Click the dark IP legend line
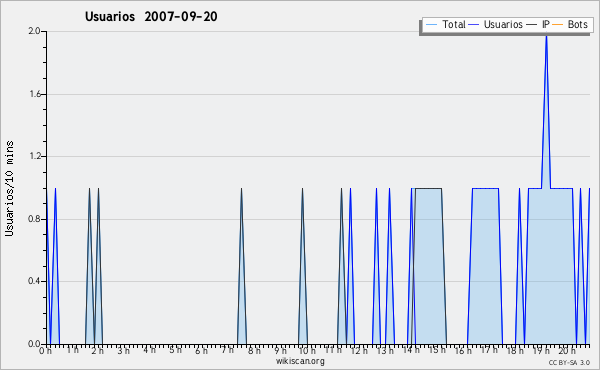 point(532,25)
